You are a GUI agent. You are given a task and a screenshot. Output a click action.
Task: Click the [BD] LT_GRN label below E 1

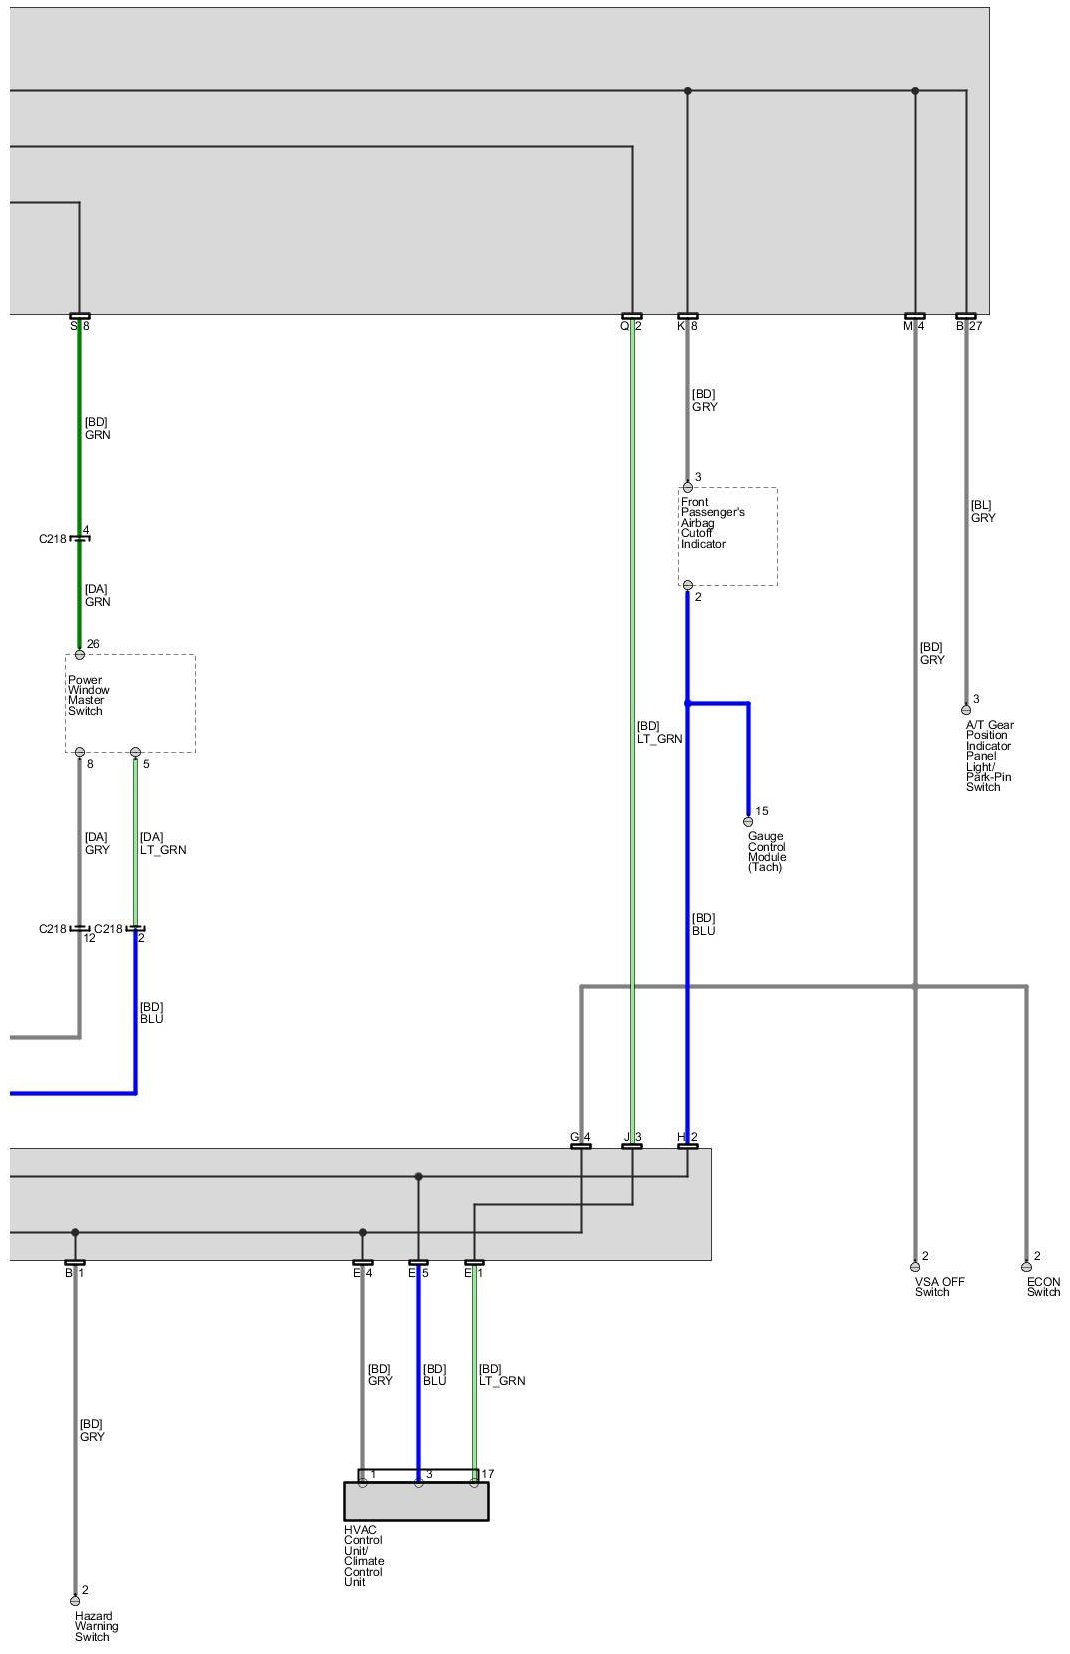point(502,1374)
